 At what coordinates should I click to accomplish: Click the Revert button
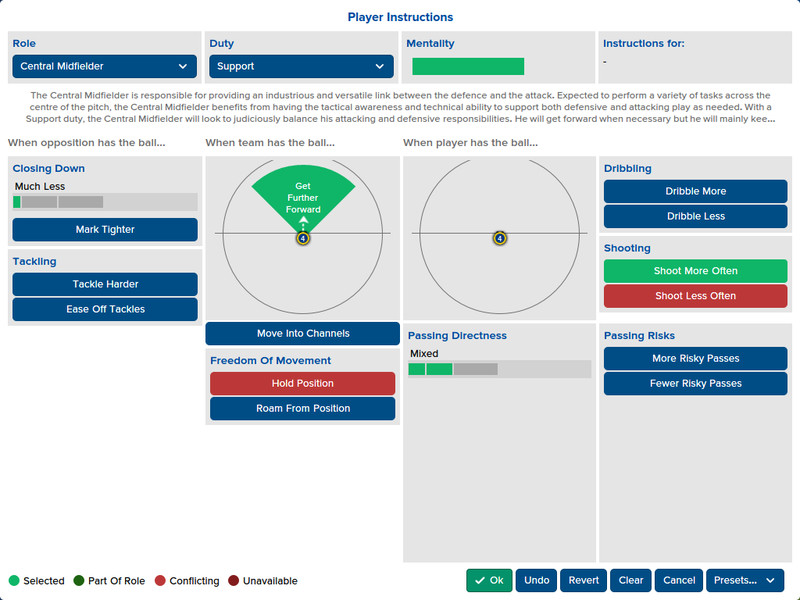[584, 581]
